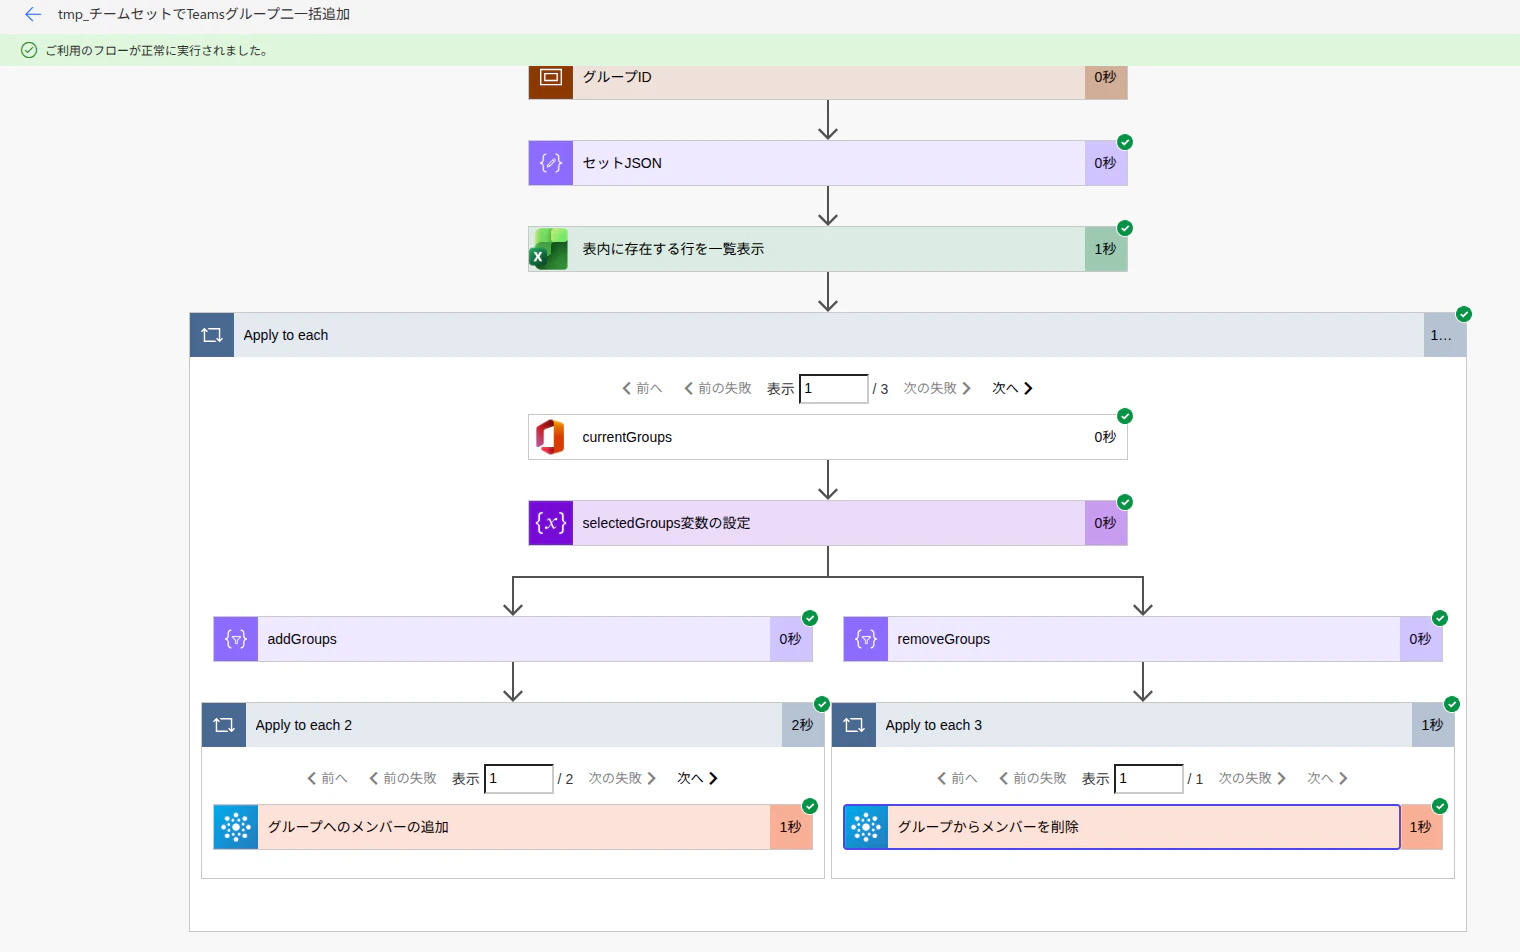Click the iteration number field showing / 3
This screenshot has height=952, width=1520.
834,388
